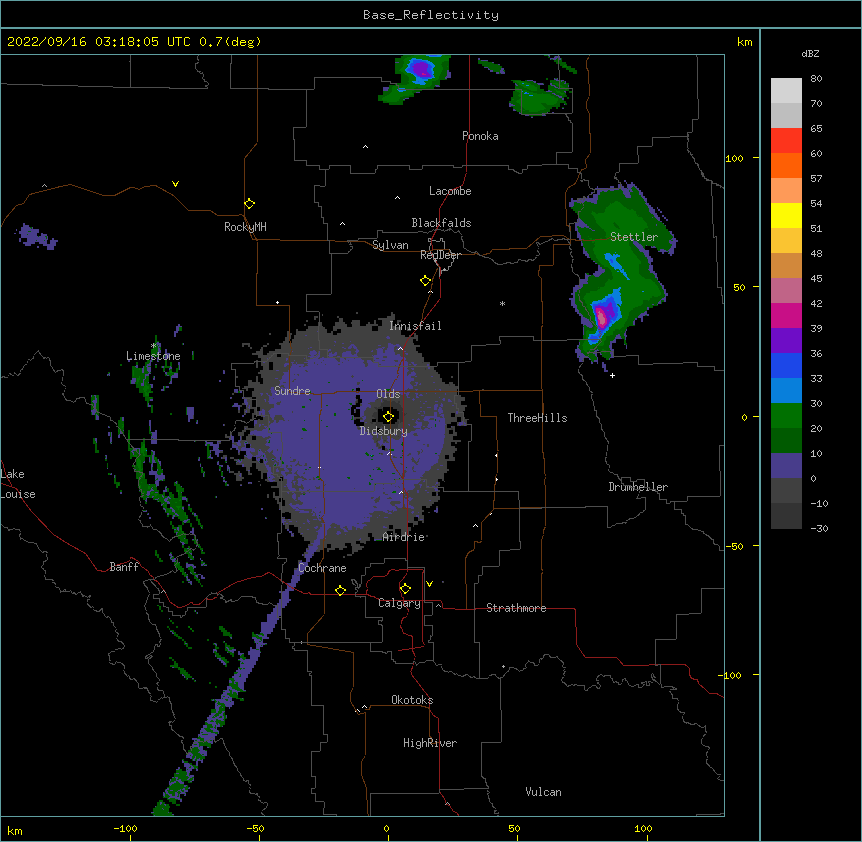Click the Lake Louise label

[18, 484]
